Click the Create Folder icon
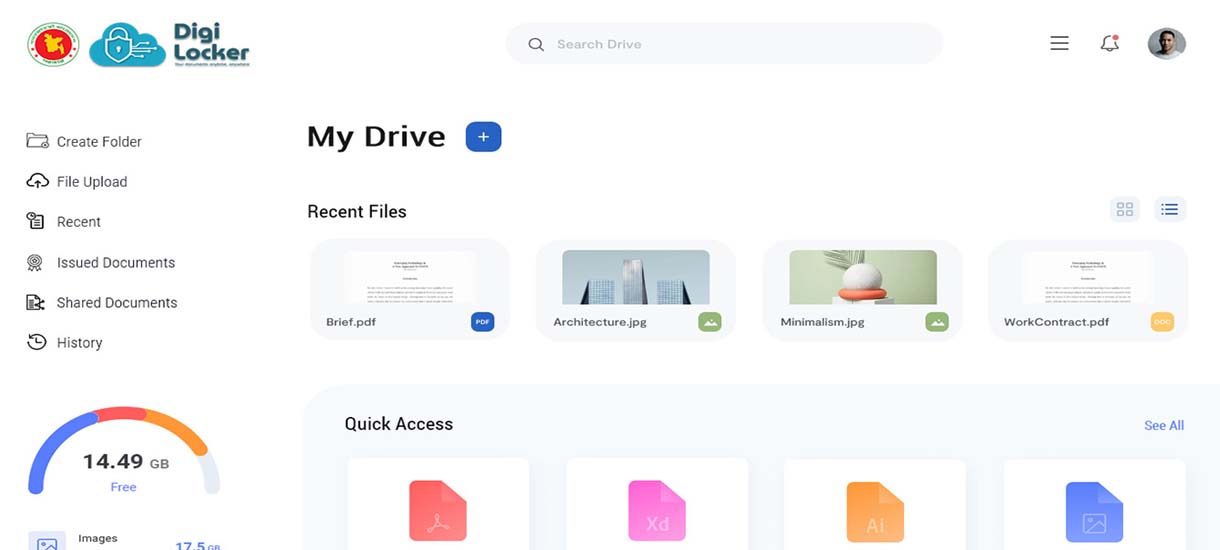Screen dimensions: 1220x550 37,141
